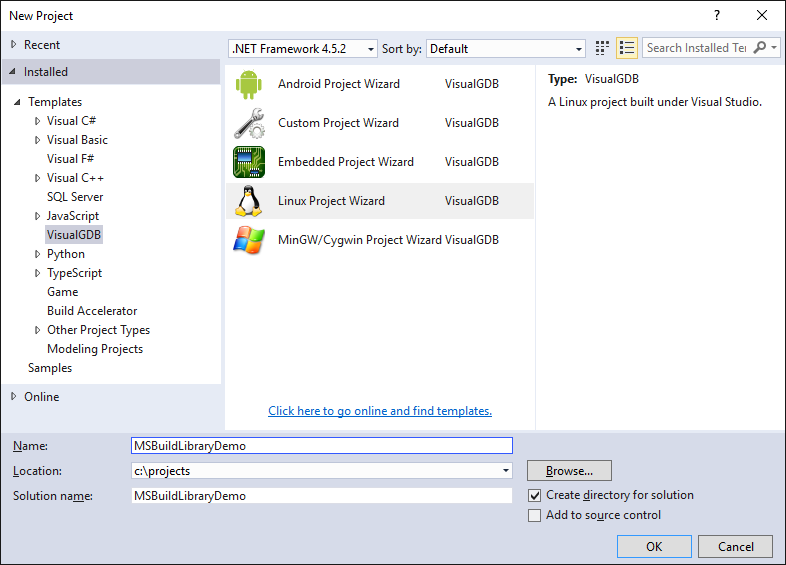Screen dimensions: 786x565
Task: Click the MinGW/Cygwin Windows flag icon
Action: (249, 240)
